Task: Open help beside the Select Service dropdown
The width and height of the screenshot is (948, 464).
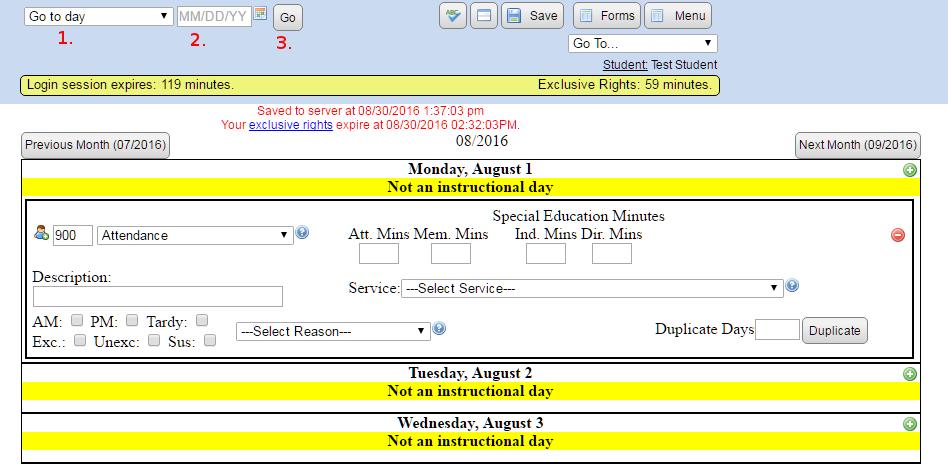Action: coord(792,286)
